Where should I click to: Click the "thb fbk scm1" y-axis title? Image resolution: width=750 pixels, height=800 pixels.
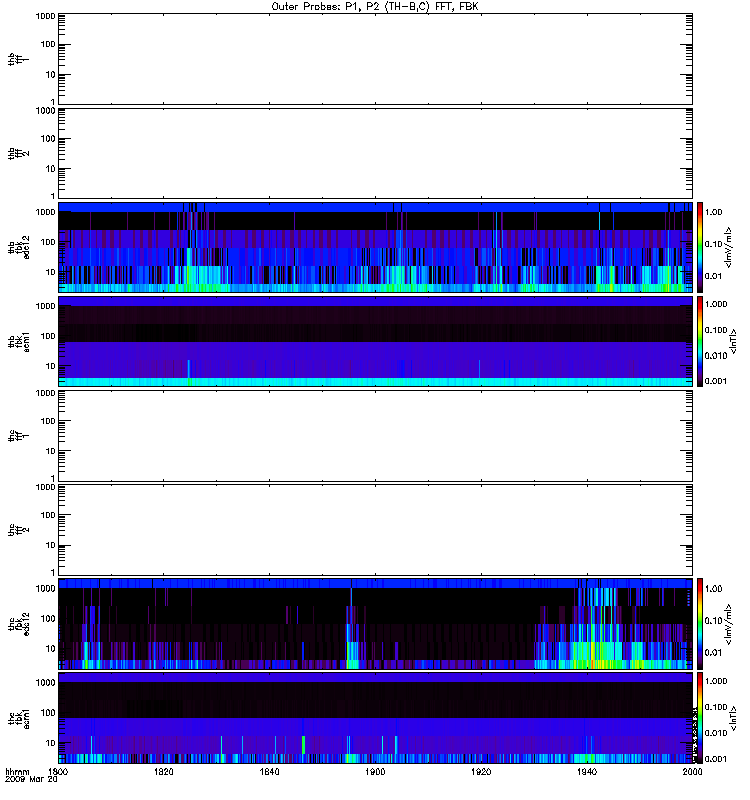tap(18, 341)
